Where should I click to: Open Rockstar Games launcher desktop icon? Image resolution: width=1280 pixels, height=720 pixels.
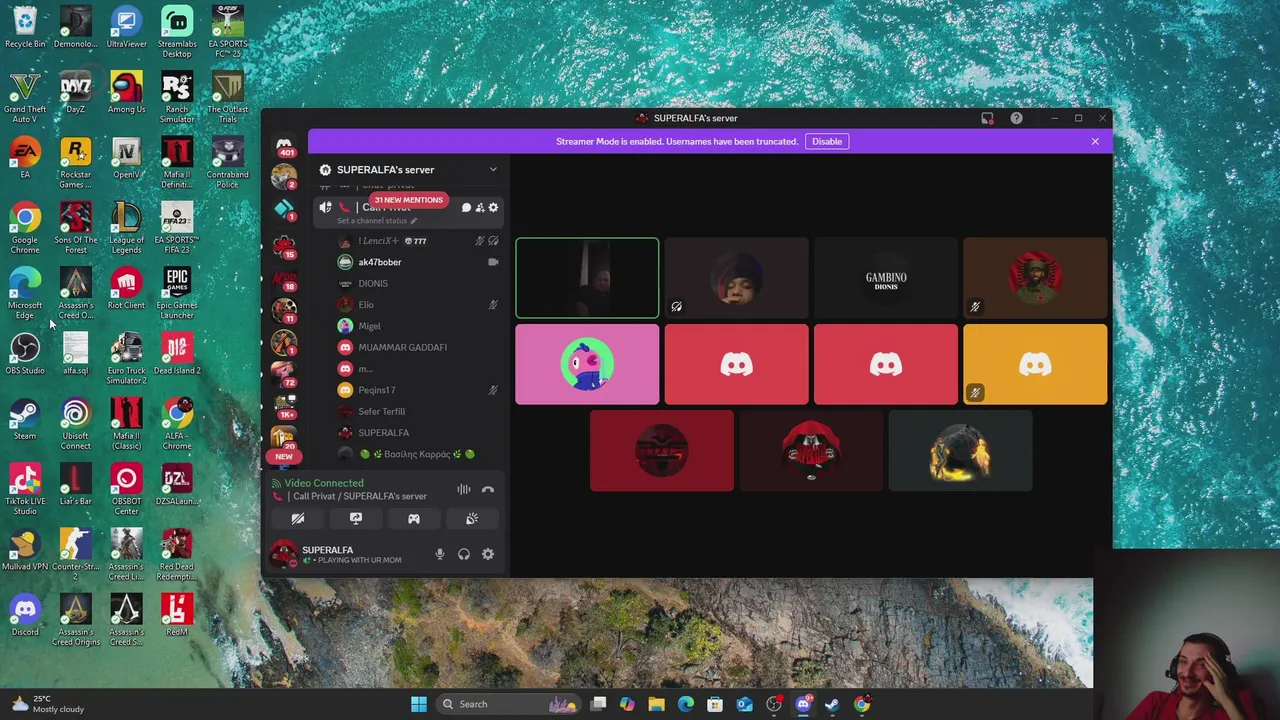tap(76, 163)
